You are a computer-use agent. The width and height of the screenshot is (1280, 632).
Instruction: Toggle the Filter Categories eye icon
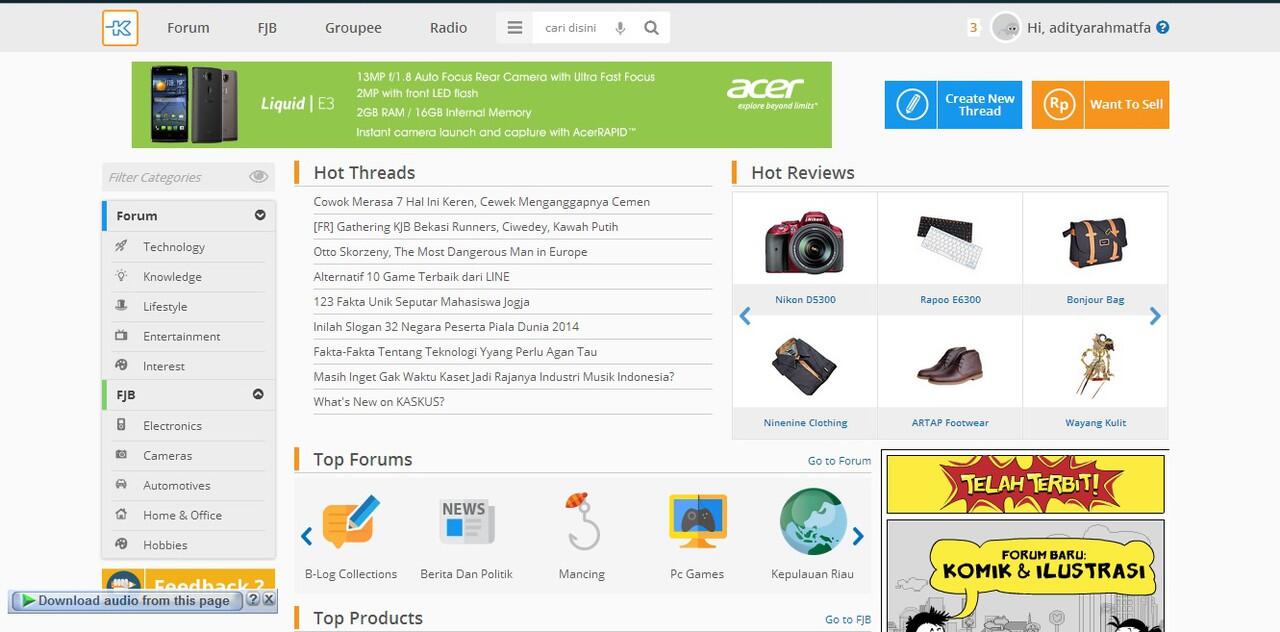pyautogui.click(x=259, y=177)
